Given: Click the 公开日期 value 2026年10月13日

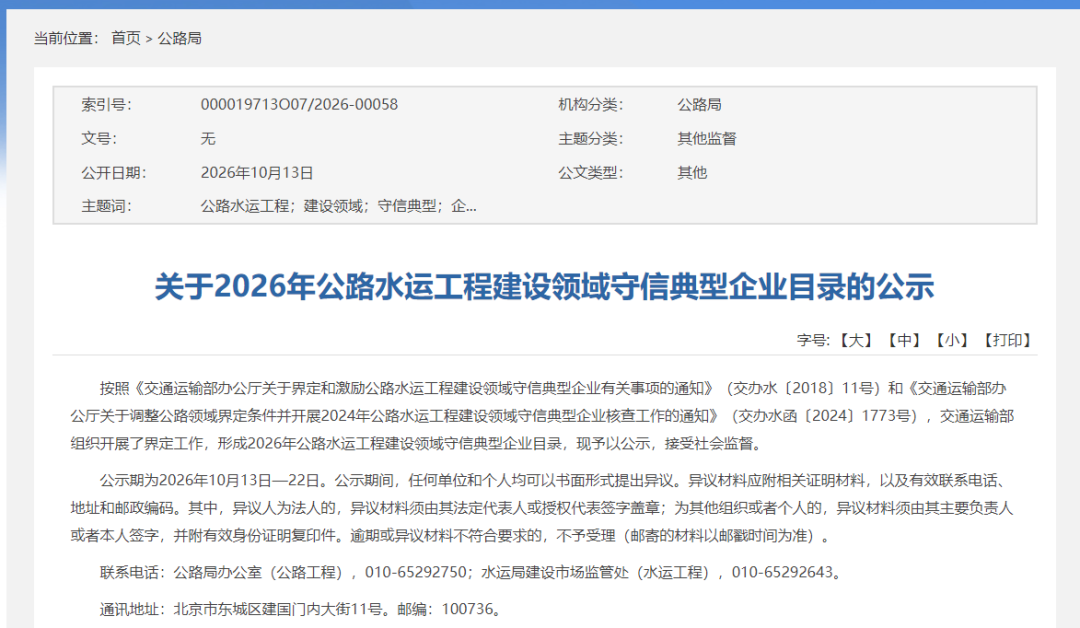Looking at the screenshot, I should (x=257, y=173).
